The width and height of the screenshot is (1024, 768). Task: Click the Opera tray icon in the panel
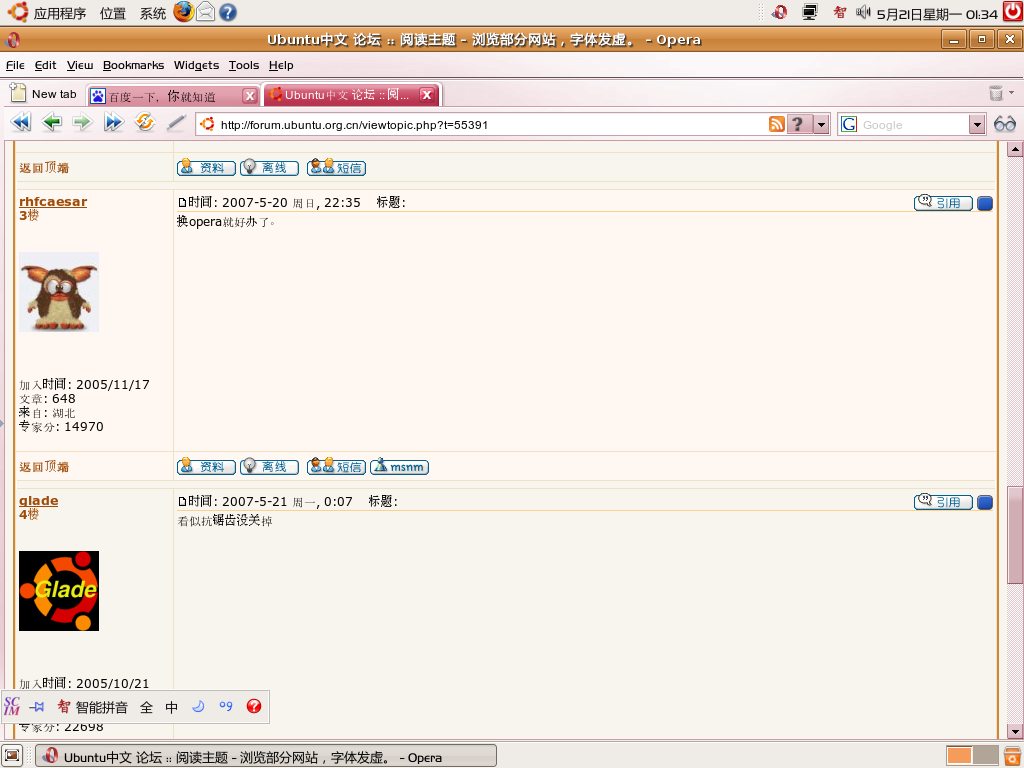tap(779, 12)
